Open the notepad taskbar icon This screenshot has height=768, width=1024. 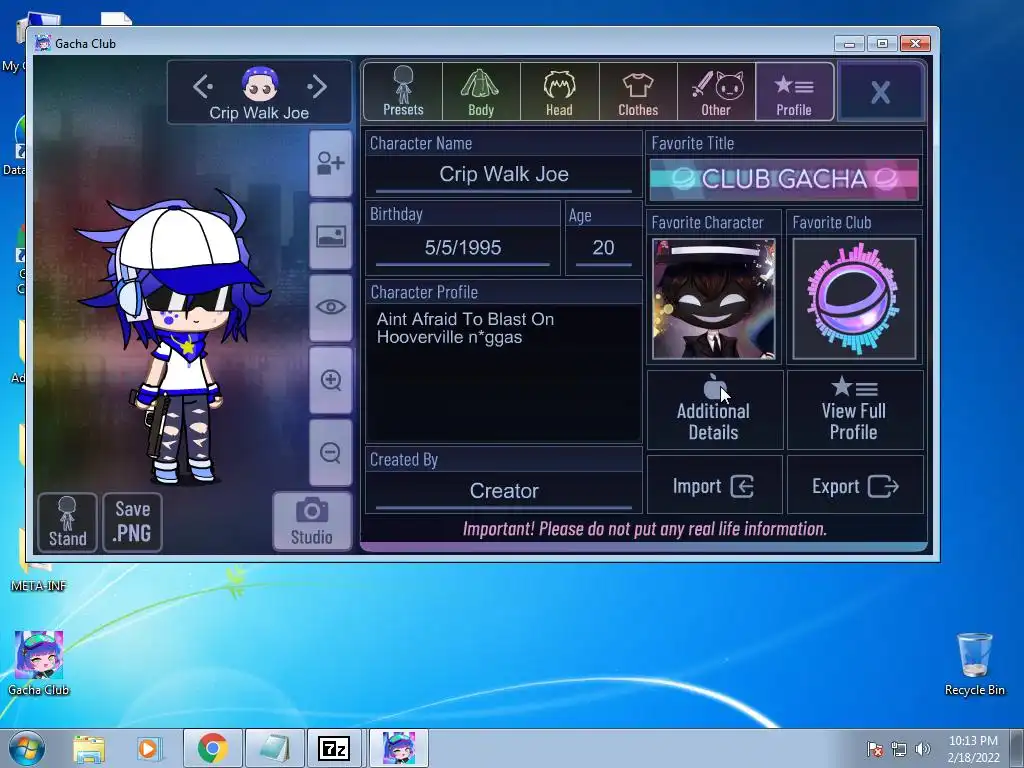[x=274, y=748]
